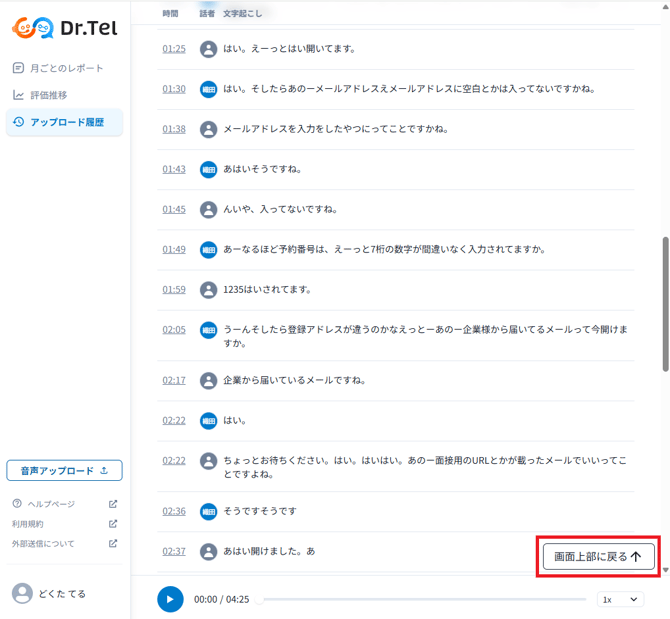Viewport: 670px width, 619px height.
Task: Jump to timestamp 01:49
Action: coord(174,249)
